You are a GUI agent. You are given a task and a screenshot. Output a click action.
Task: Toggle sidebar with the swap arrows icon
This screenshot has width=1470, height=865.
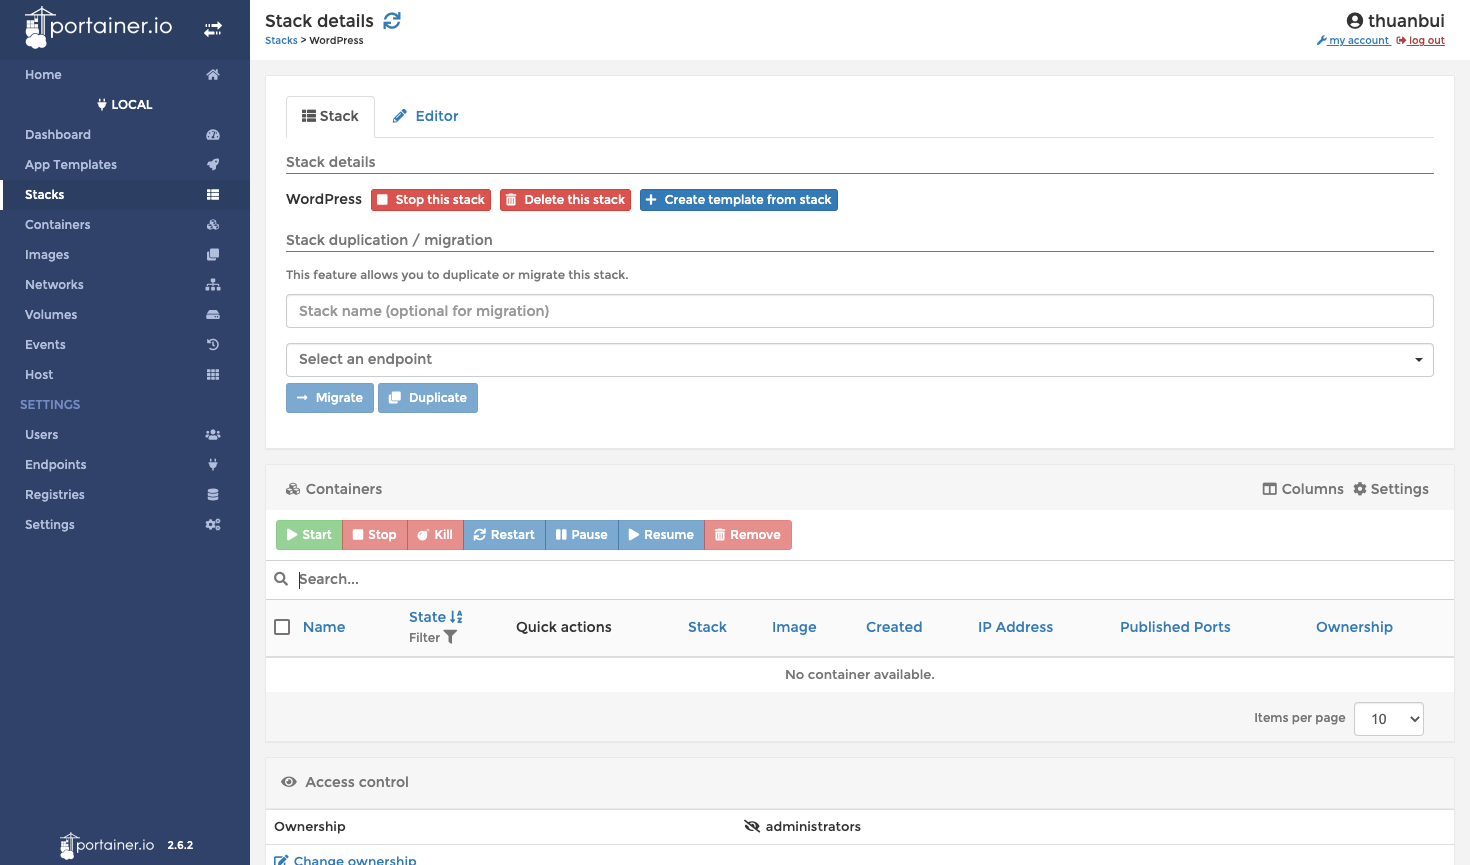pos(213,30)
